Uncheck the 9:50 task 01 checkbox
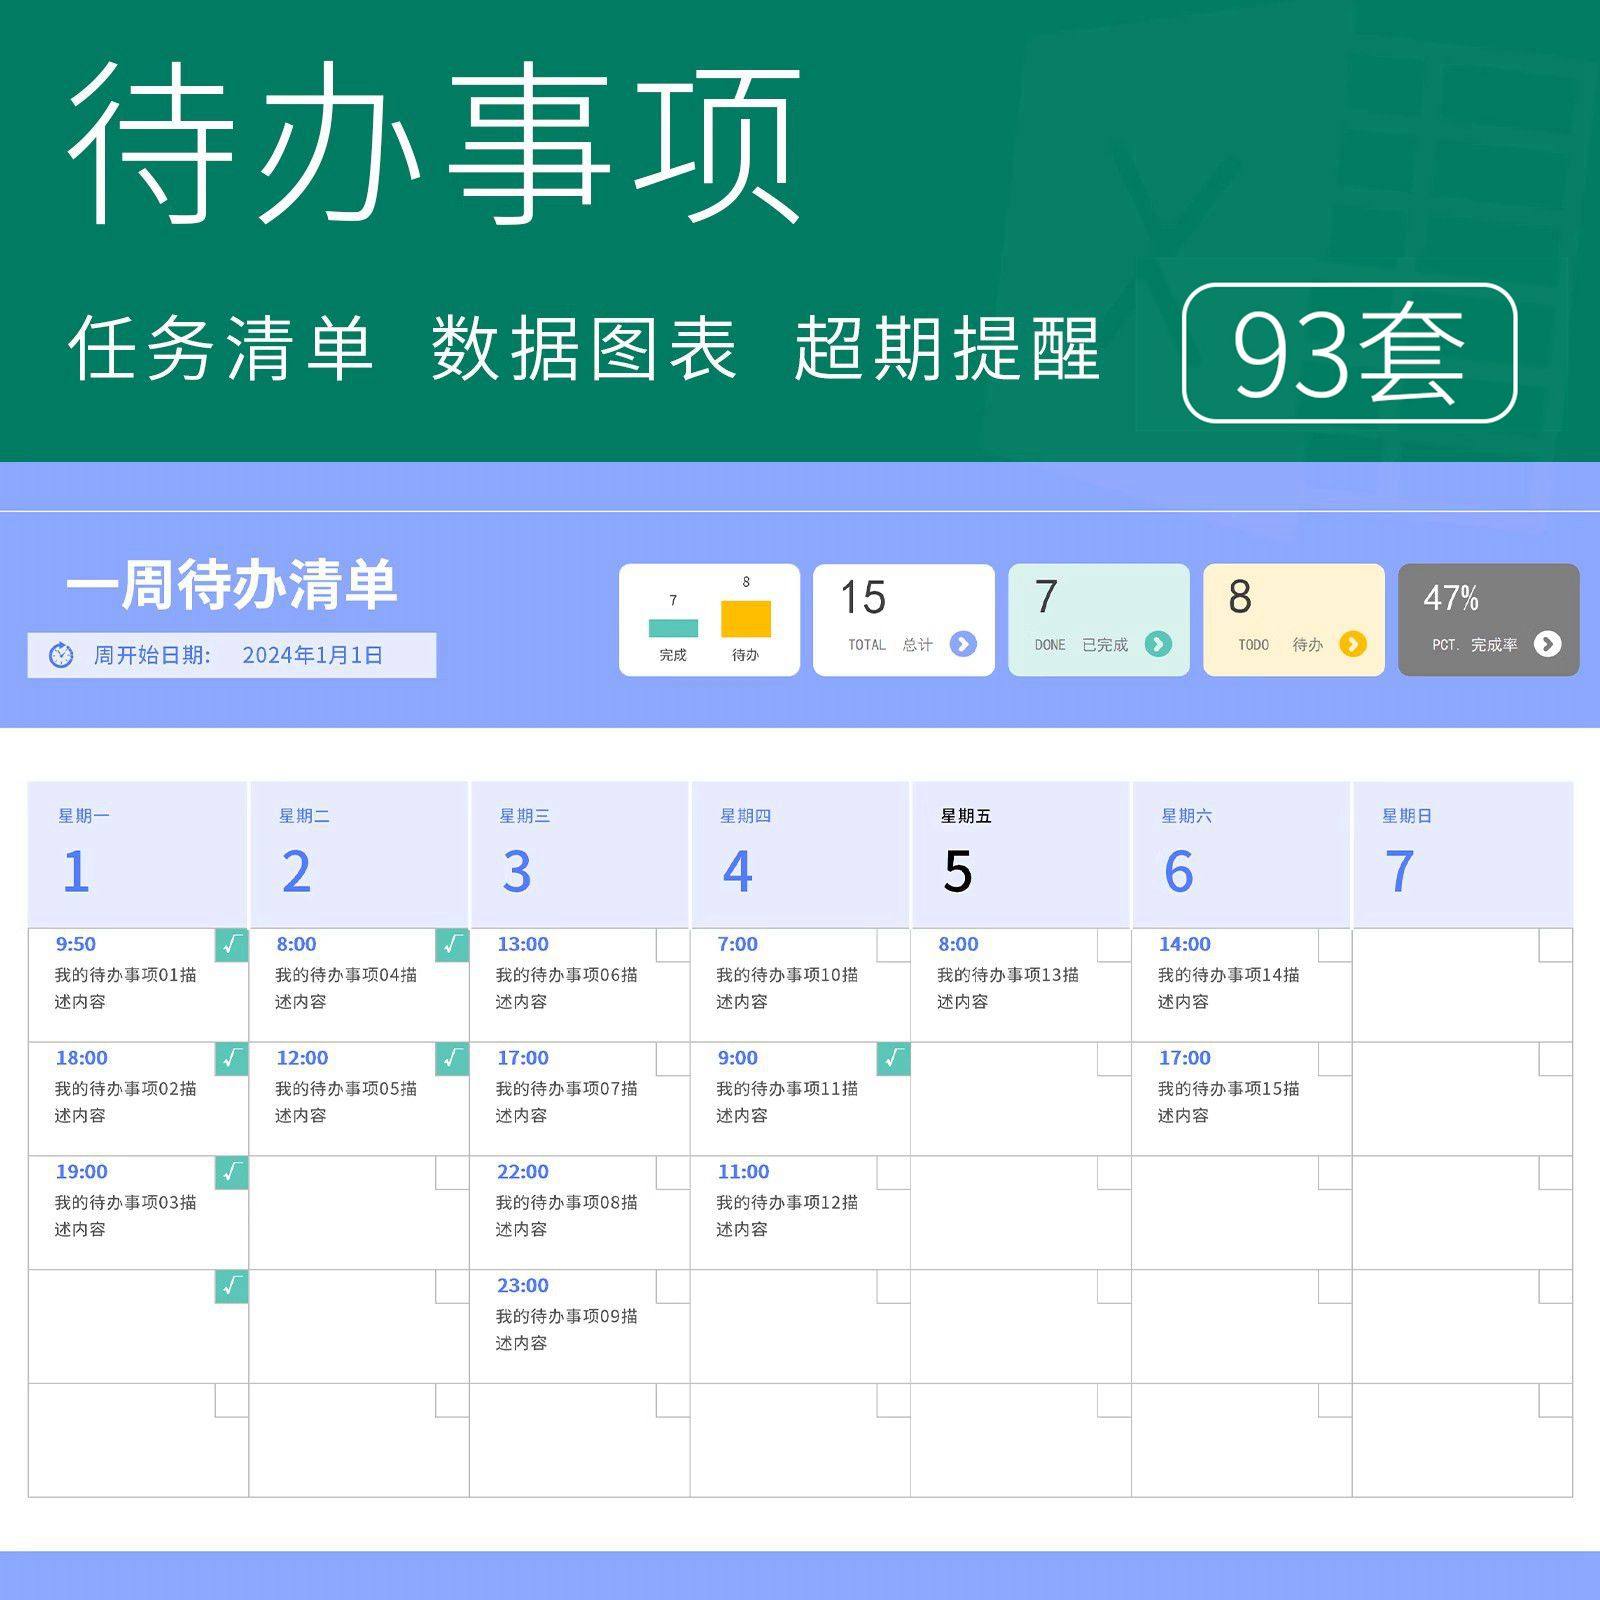Image resolution: width=1600 pixels, height=1600 pixels. pos(231,945)
